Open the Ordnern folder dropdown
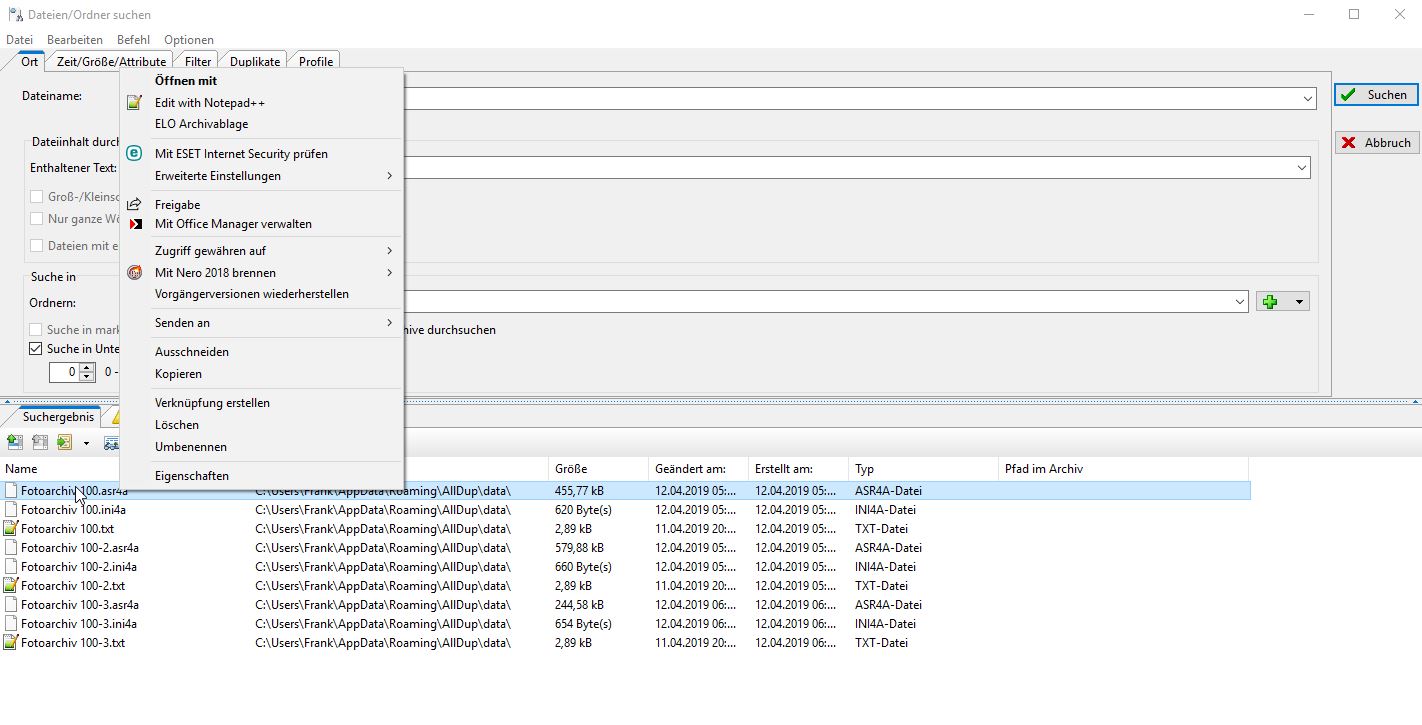This screenshot has width=1422, height=725. pos(1240,302)
